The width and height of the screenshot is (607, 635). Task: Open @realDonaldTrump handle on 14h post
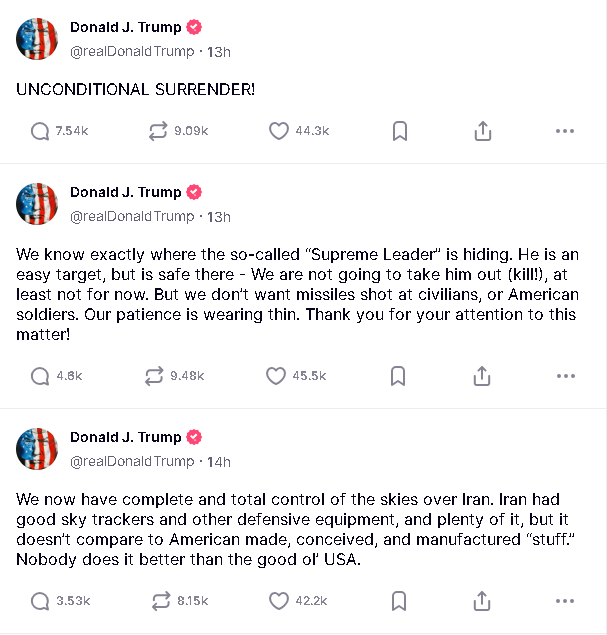[132, 462]
